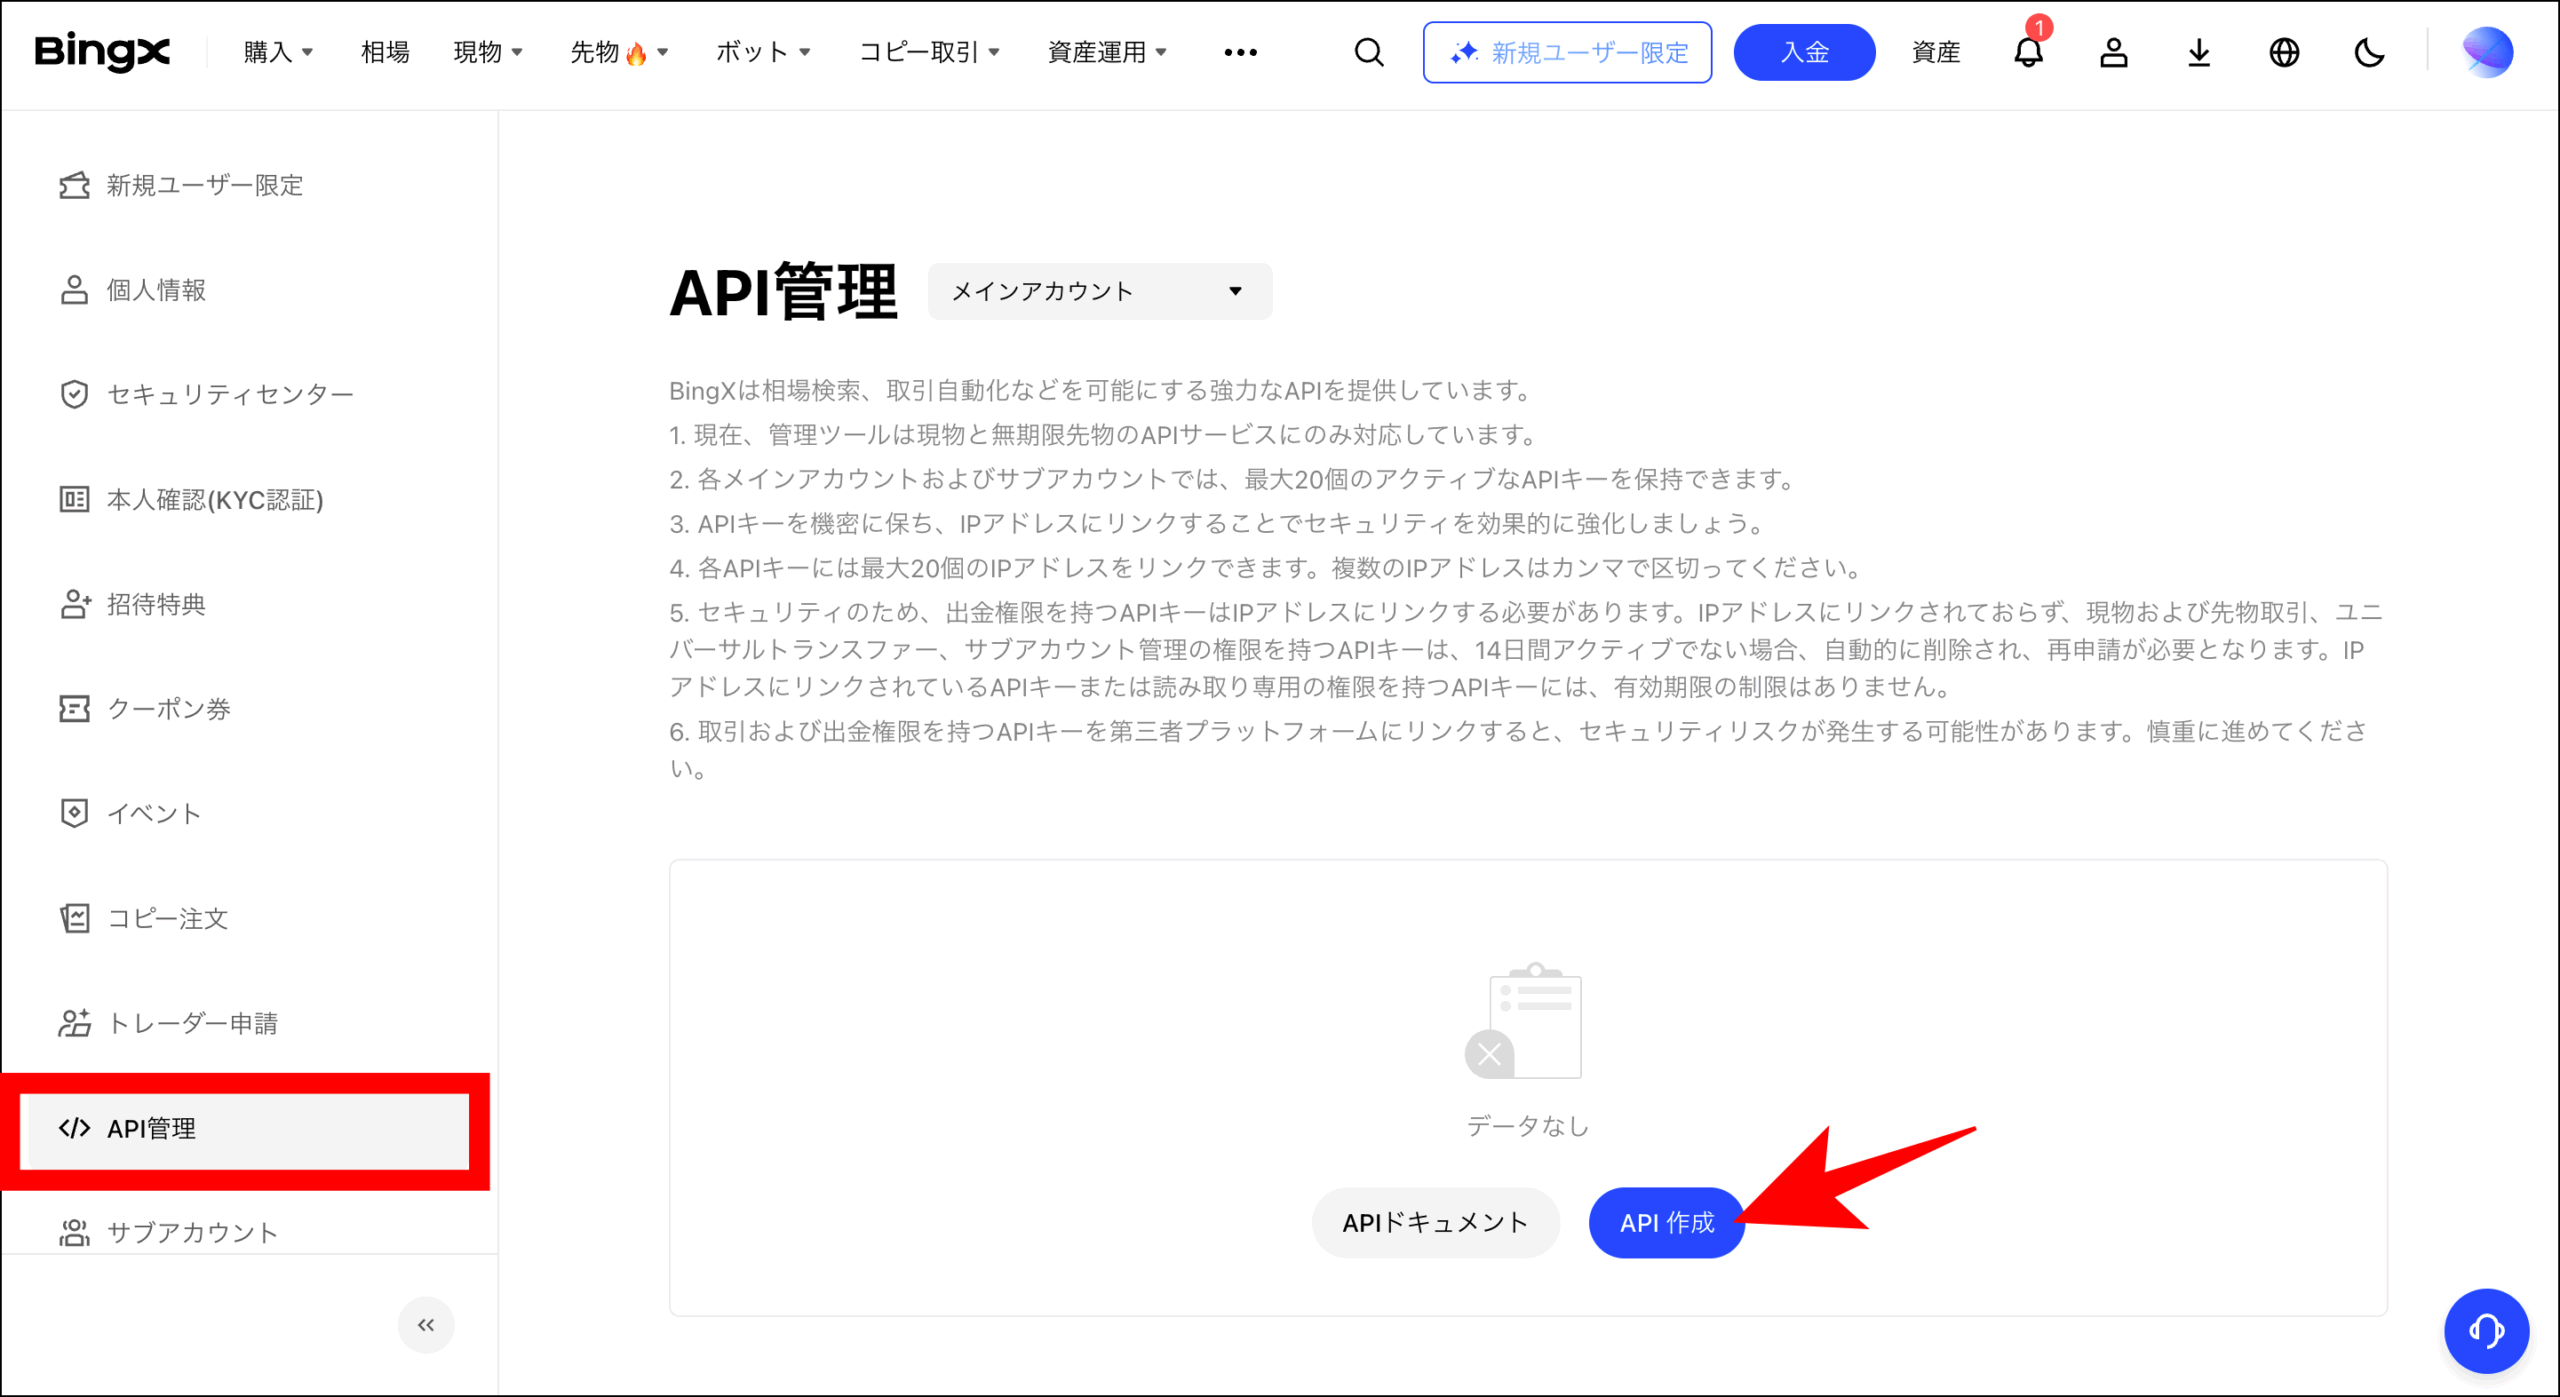Select クーポン券 sidebar label

pos(169,709)
